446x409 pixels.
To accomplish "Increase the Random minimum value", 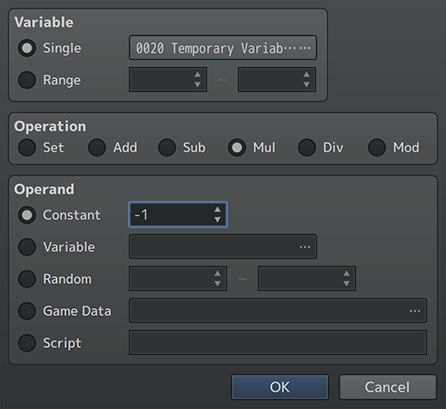I will pos(217,273).
